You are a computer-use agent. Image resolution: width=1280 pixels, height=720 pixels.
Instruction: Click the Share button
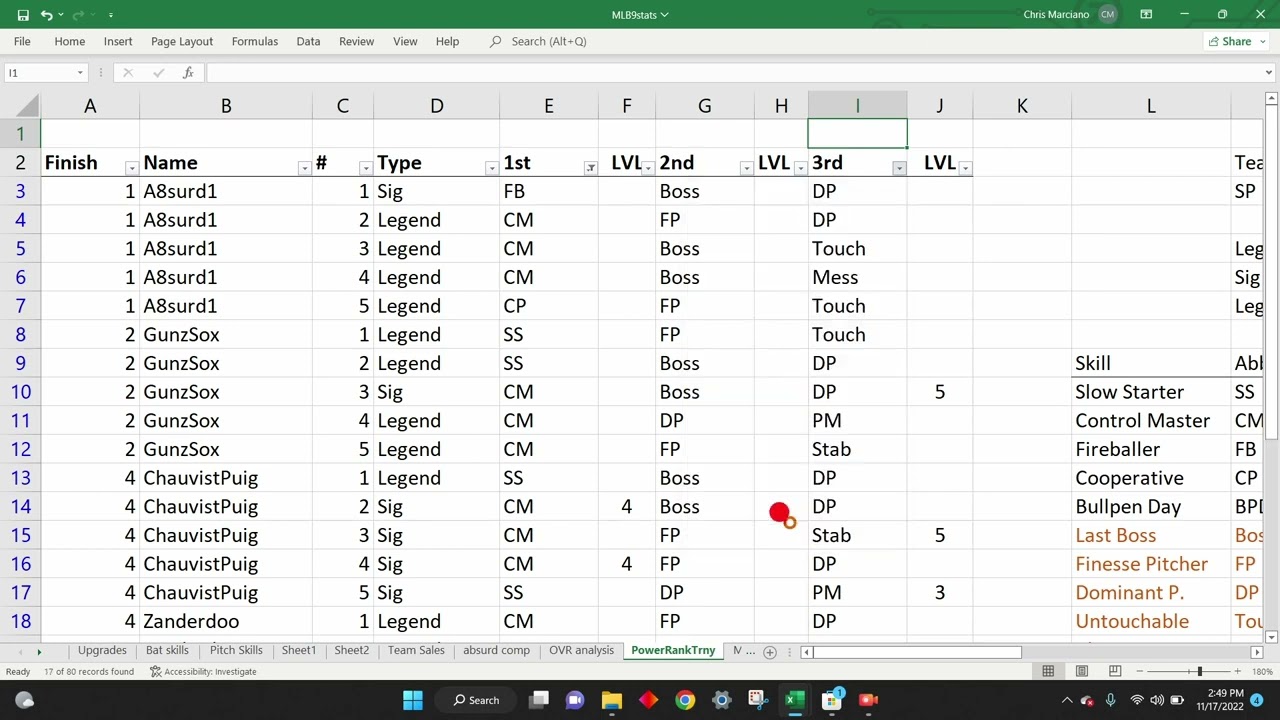1236,42
